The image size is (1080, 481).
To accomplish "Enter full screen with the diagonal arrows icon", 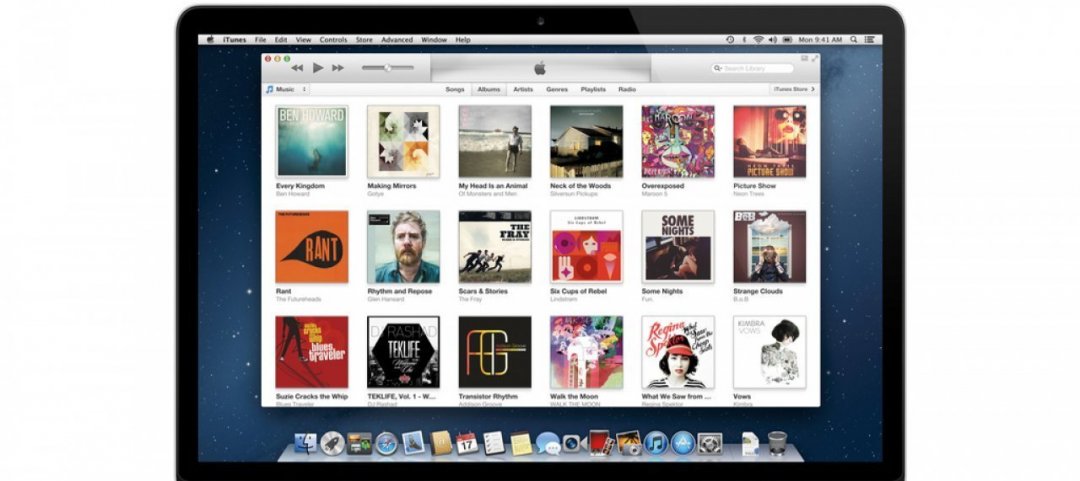I will (x=816, y=59).
